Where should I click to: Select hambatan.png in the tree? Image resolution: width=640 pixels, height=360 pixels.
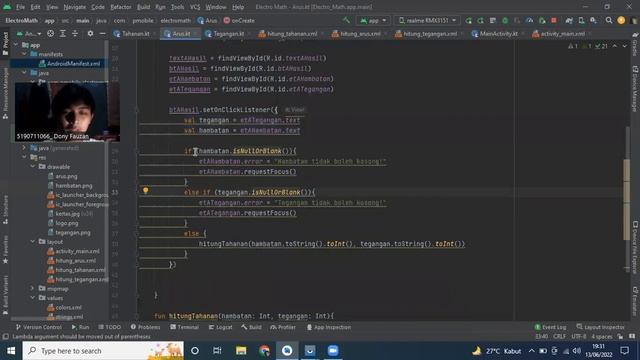pyautogui.click(x=73, y=186)
